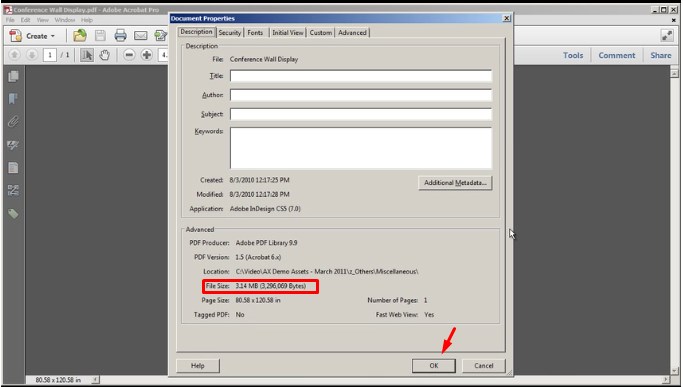Open the File menu
683x387 pixels.
click(x=10, y=20)
